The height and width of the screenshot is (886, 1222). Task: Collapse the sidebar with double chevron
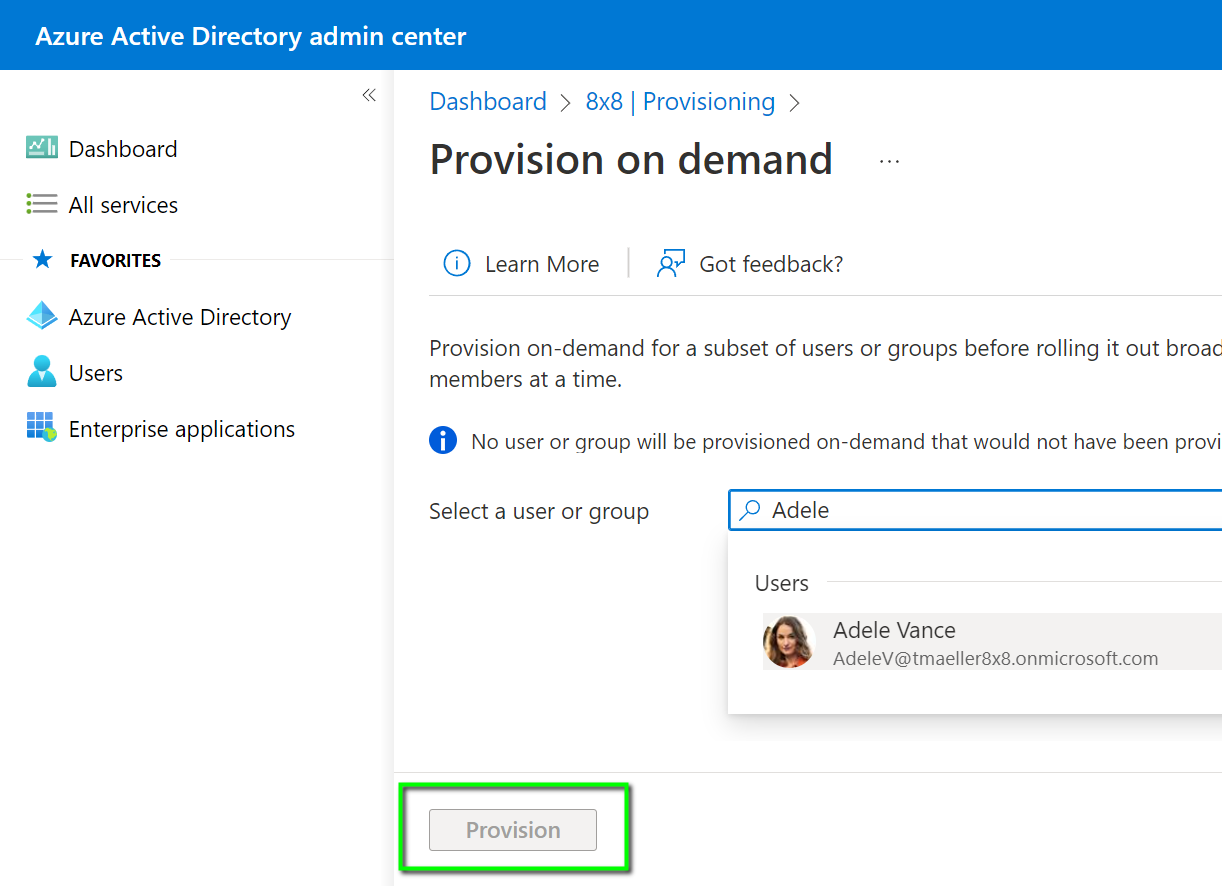coord(369,95)
